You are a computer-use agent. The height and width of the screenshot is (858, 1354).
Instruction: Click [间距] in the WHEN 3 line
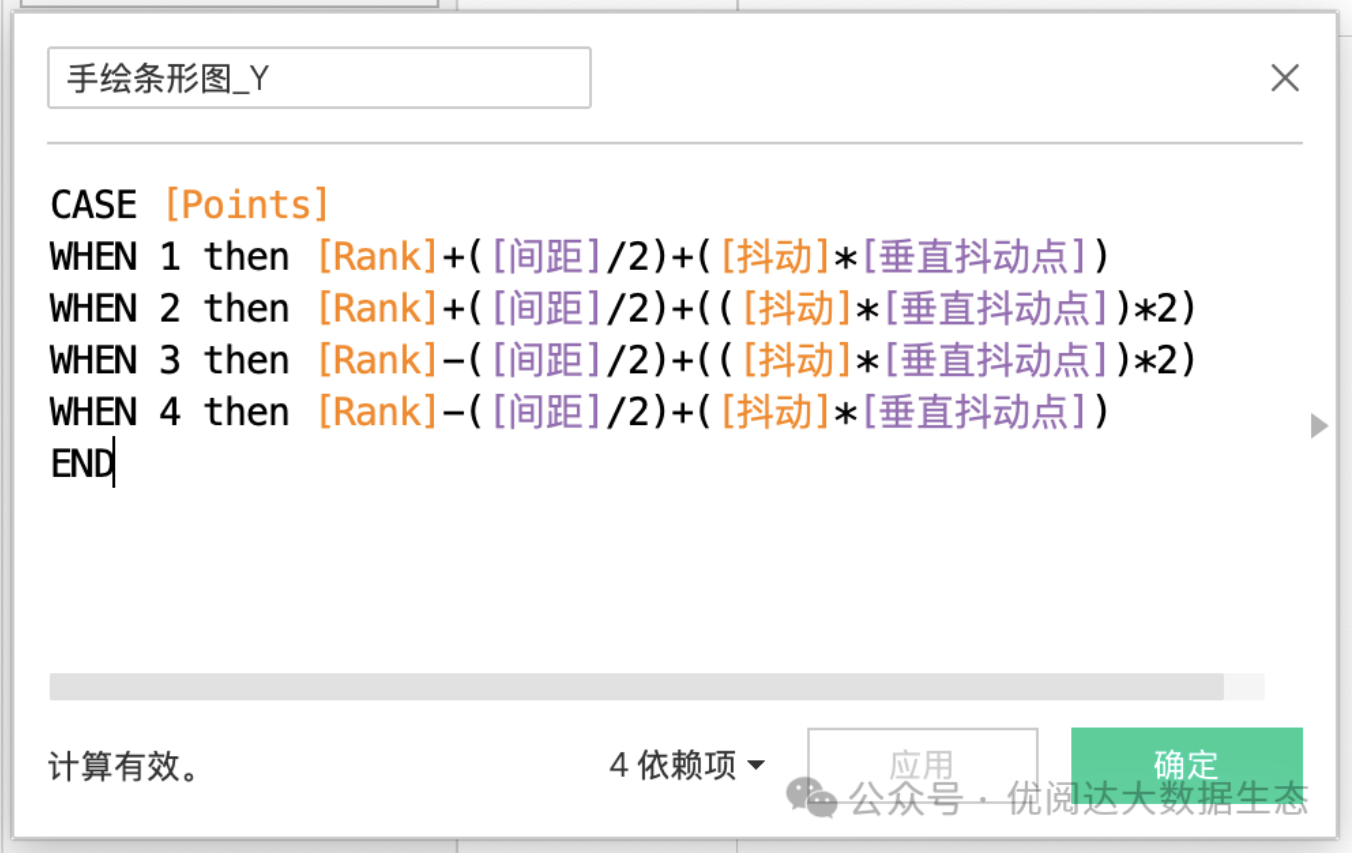coord(547,361)
